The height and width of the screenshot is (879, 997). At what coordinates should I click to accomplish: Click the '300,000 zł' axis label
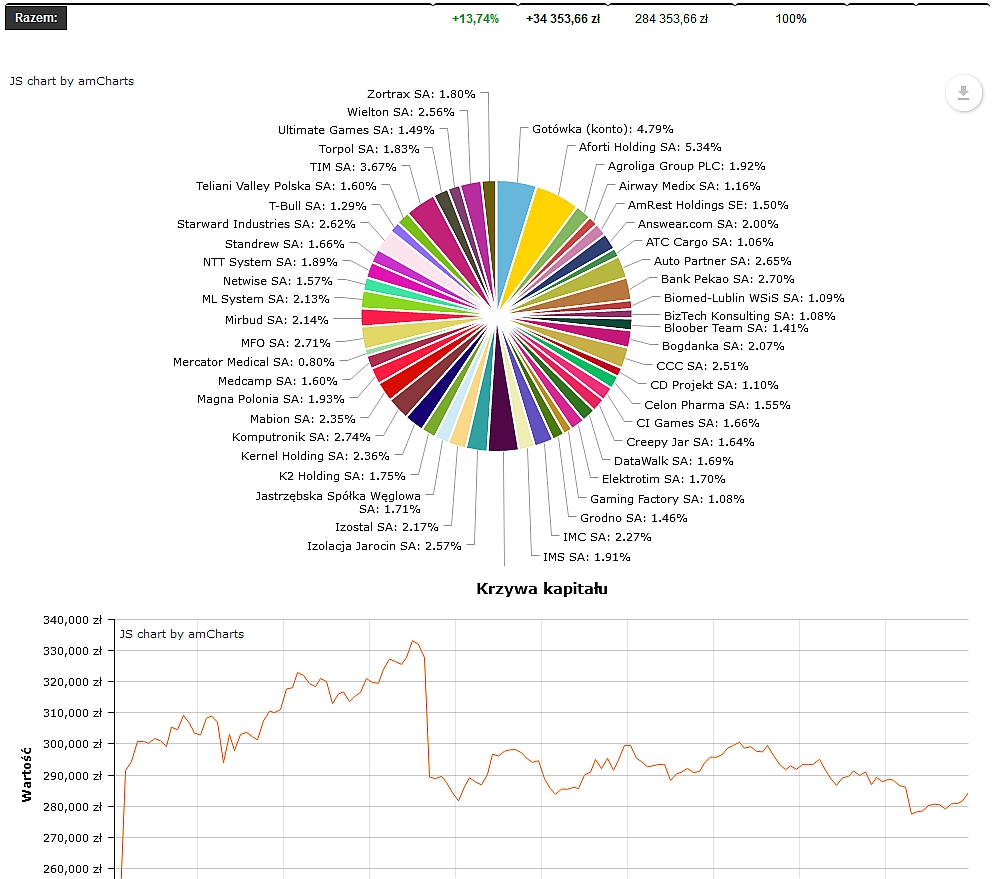tap(72, 744)
